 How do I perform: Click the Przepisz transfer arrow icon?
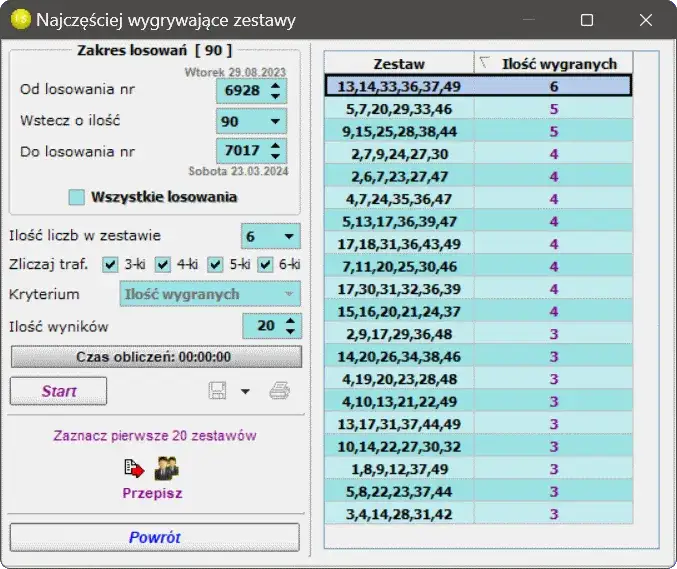pyautogui.click(x=134, y=468)
